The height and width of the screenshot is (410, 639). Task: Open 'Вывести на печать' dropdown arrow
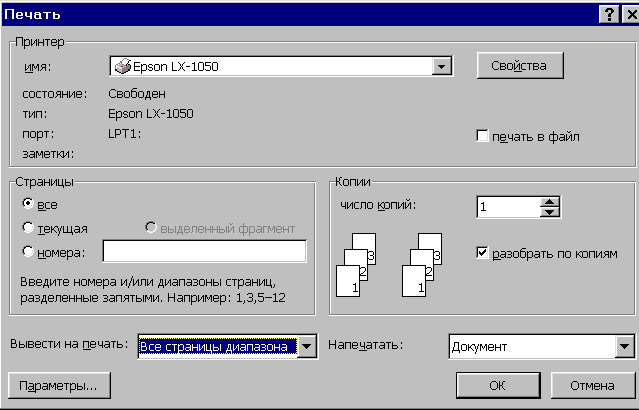[x=307, y=346]
